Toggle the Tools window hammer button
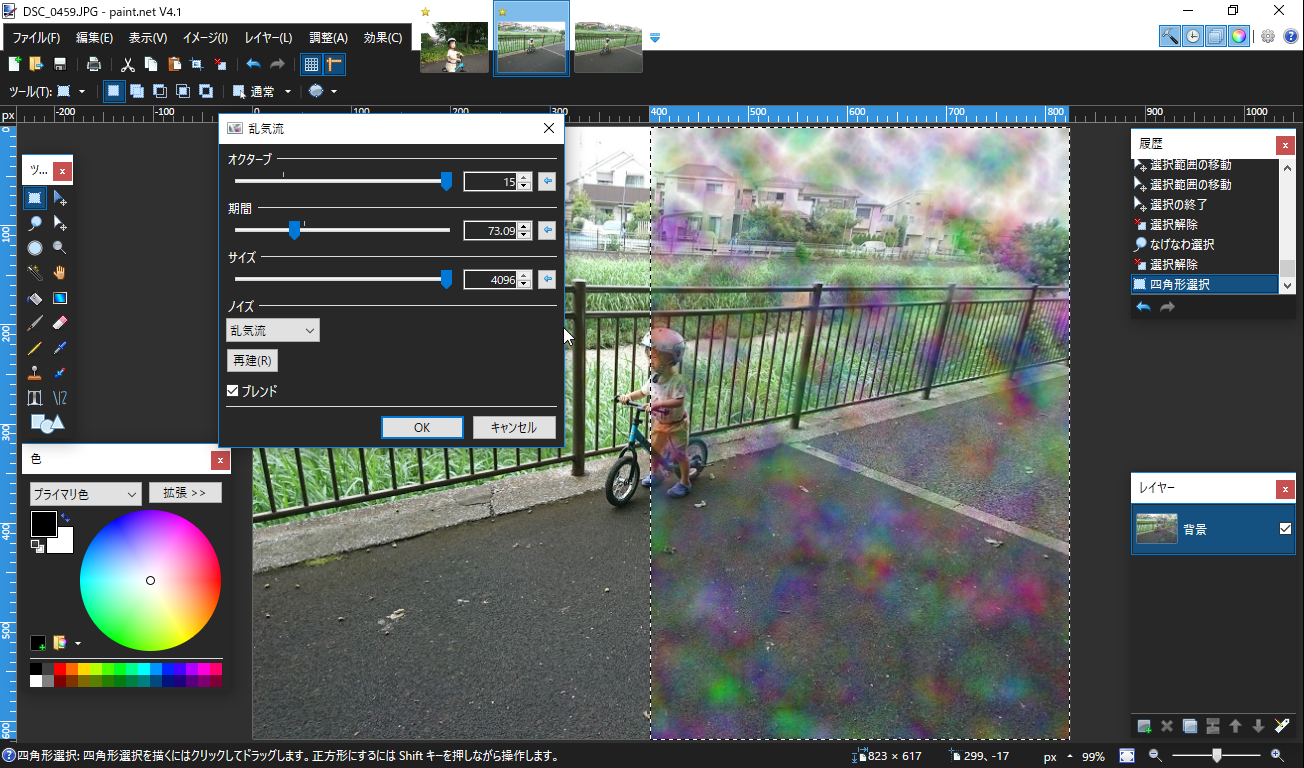The image size is (1304, 768). point(1170,36)
